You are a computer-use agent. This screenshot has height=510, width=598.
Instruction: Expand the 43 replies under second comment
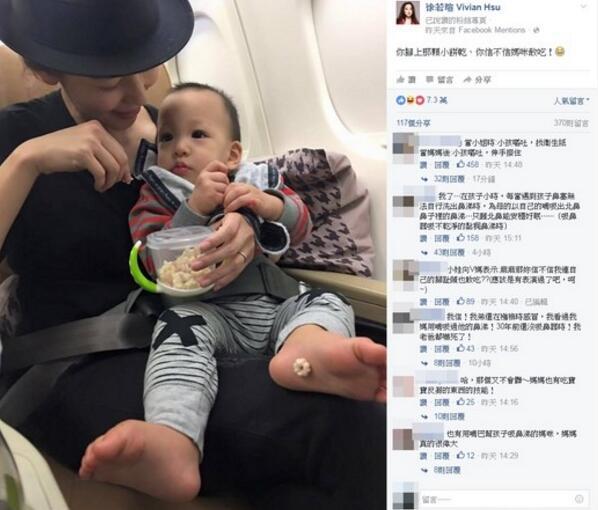click(x=445, y=252)
